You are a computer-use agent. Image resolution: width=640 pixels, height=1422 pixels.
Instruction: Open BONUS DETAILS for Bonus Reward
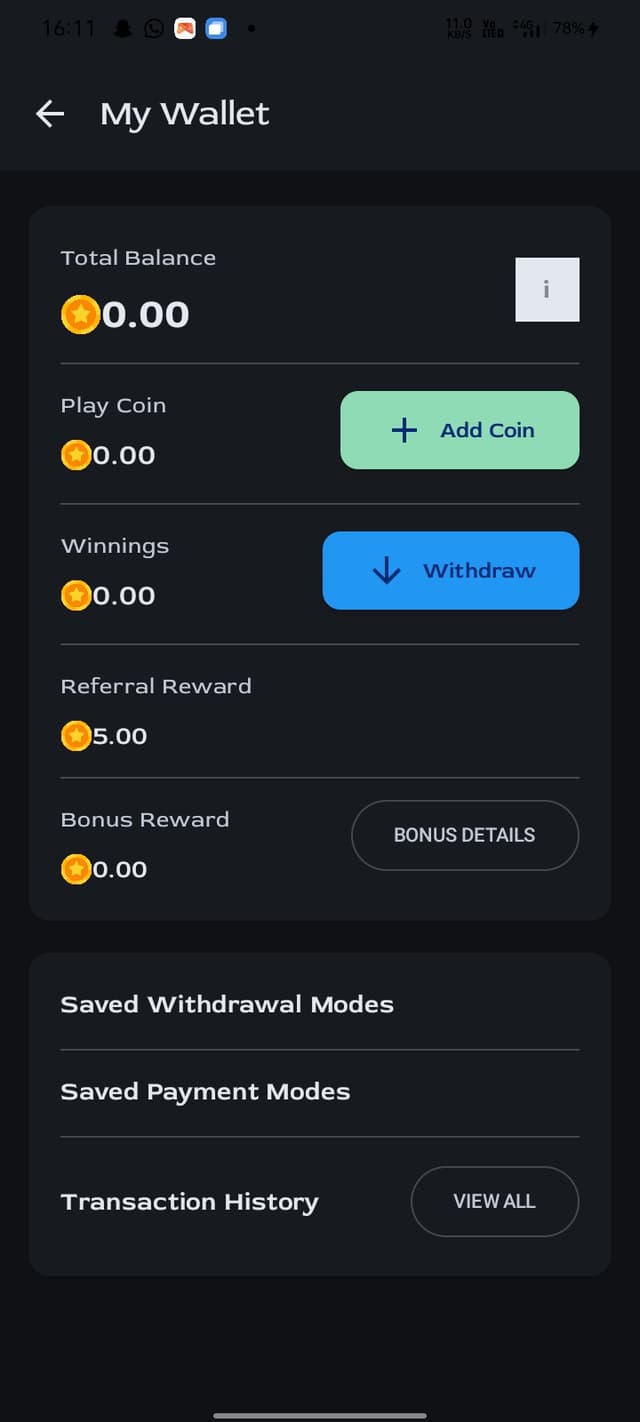coord(464,834)
